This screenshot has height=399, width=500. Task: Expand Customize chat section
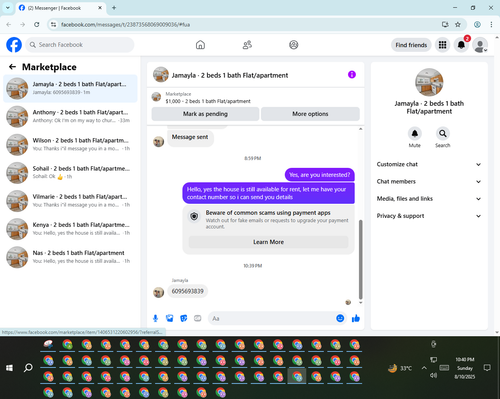pos(429,164)
